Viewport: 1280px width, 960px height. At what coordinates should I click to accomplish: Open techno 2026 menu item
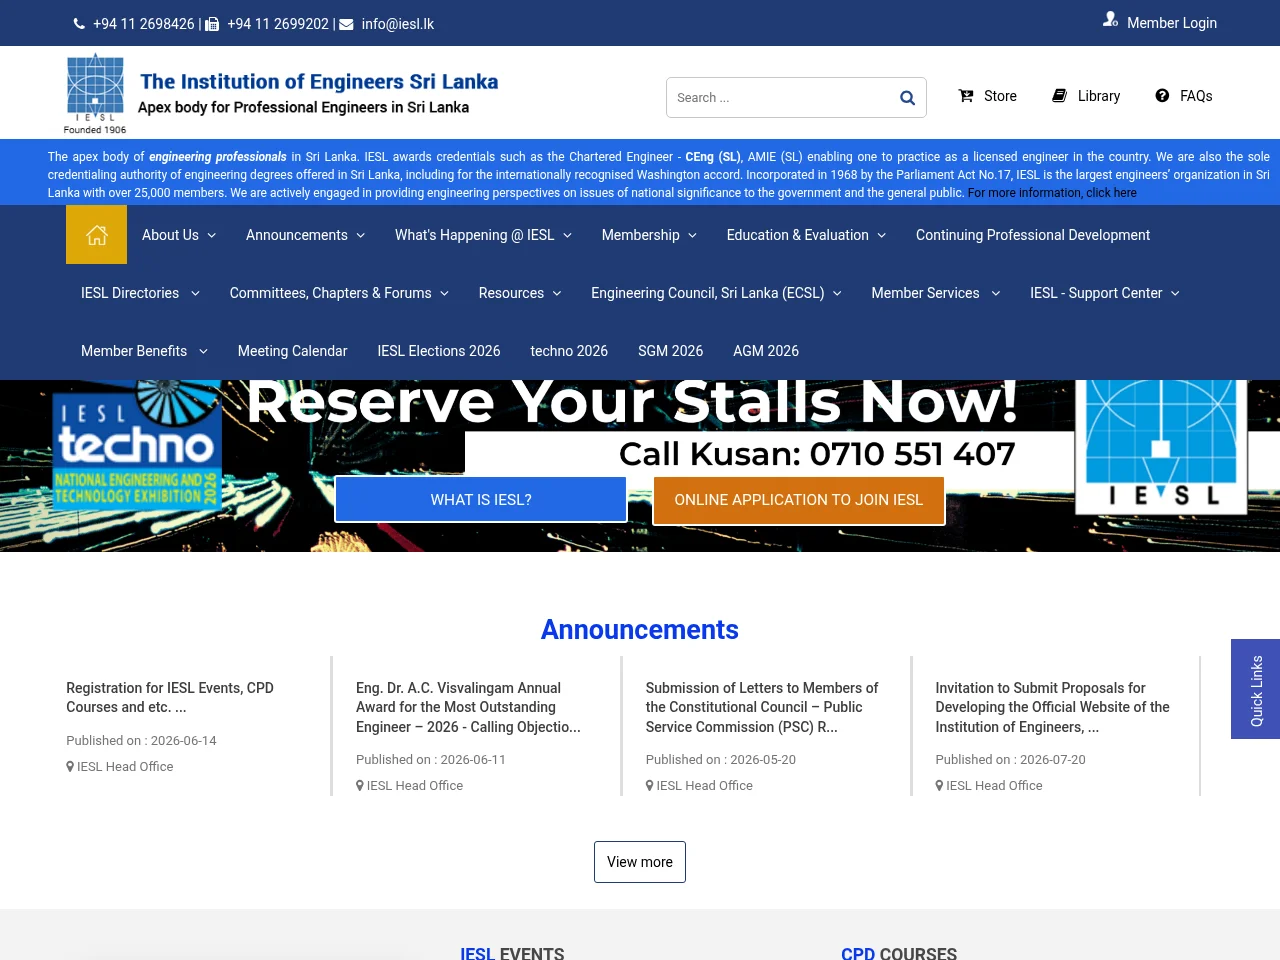point(569,351)
